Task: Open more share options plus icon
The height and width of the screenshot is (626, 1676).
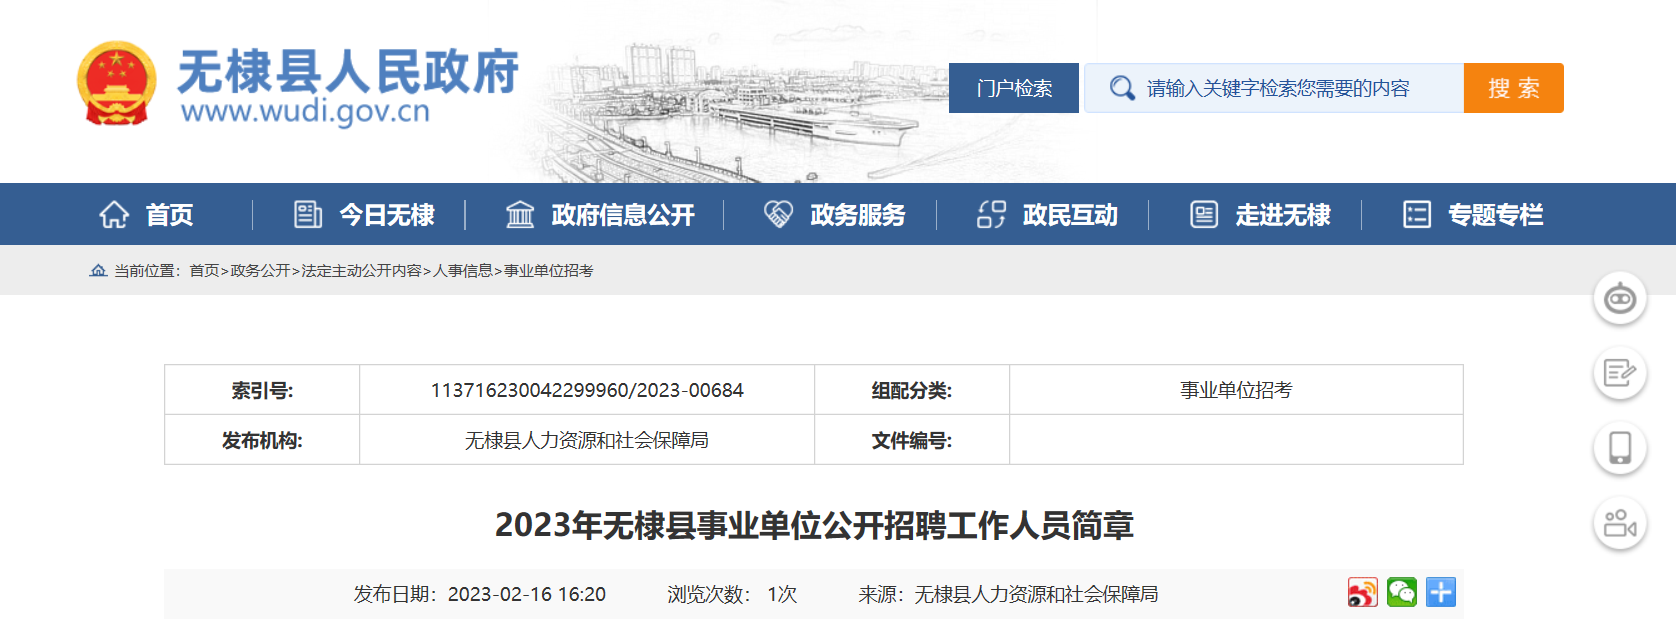Action: pyautogui.click(x=1441, y=593)
